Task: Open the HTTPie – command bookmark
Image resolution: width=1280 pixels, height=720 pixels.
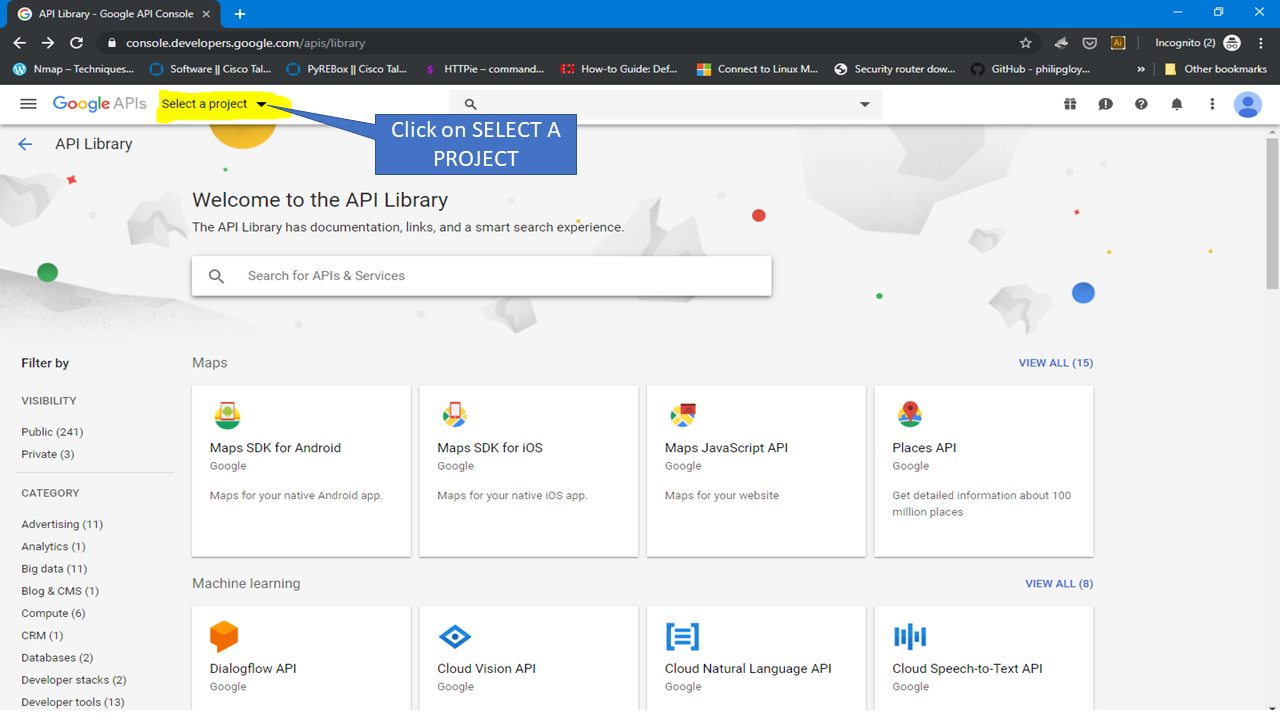Action: pos(484,69)
